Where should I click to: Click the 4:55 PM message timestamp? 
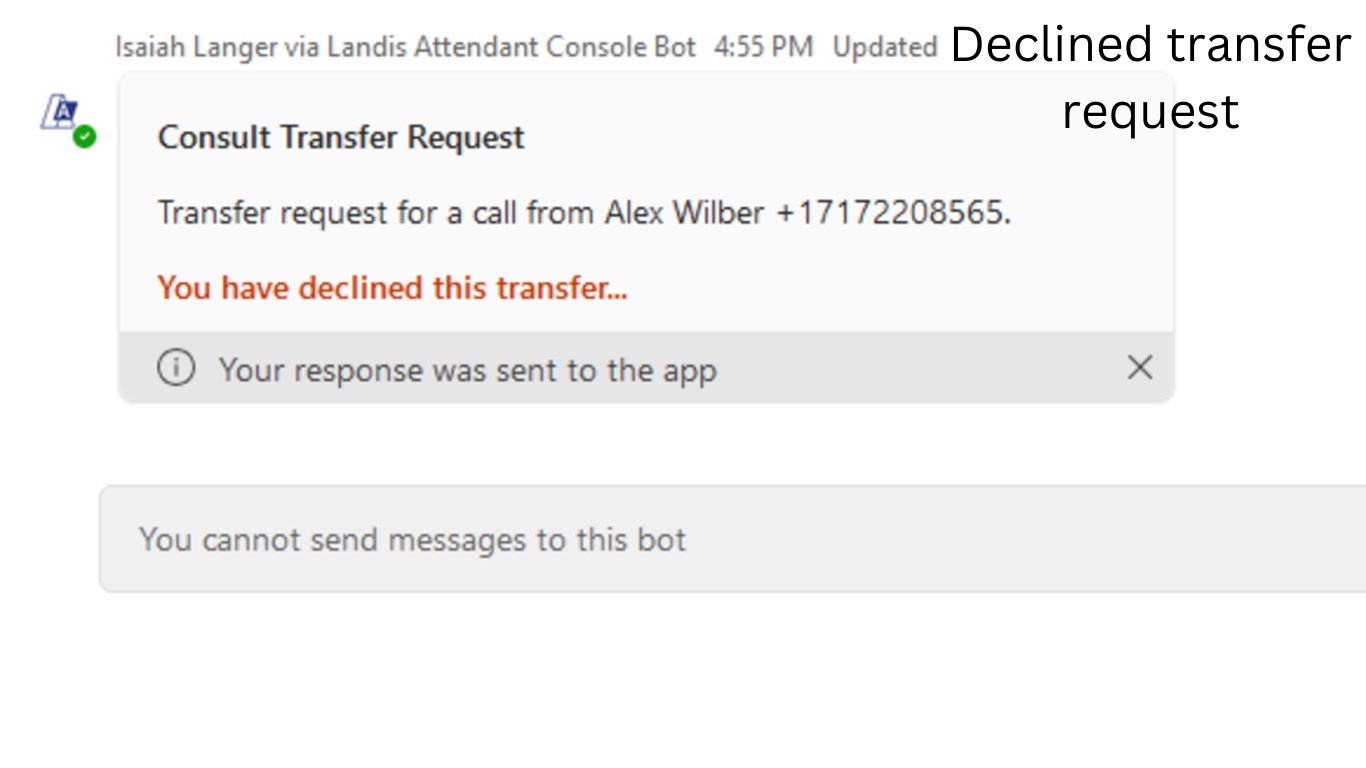click(763, 47)
